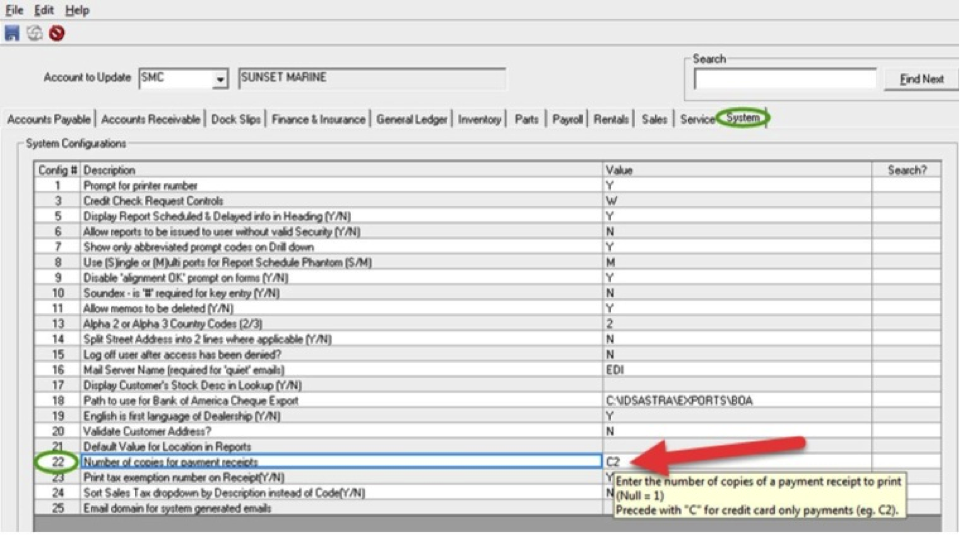Select 'Validate Customer Address?' row

click(488, 431)
